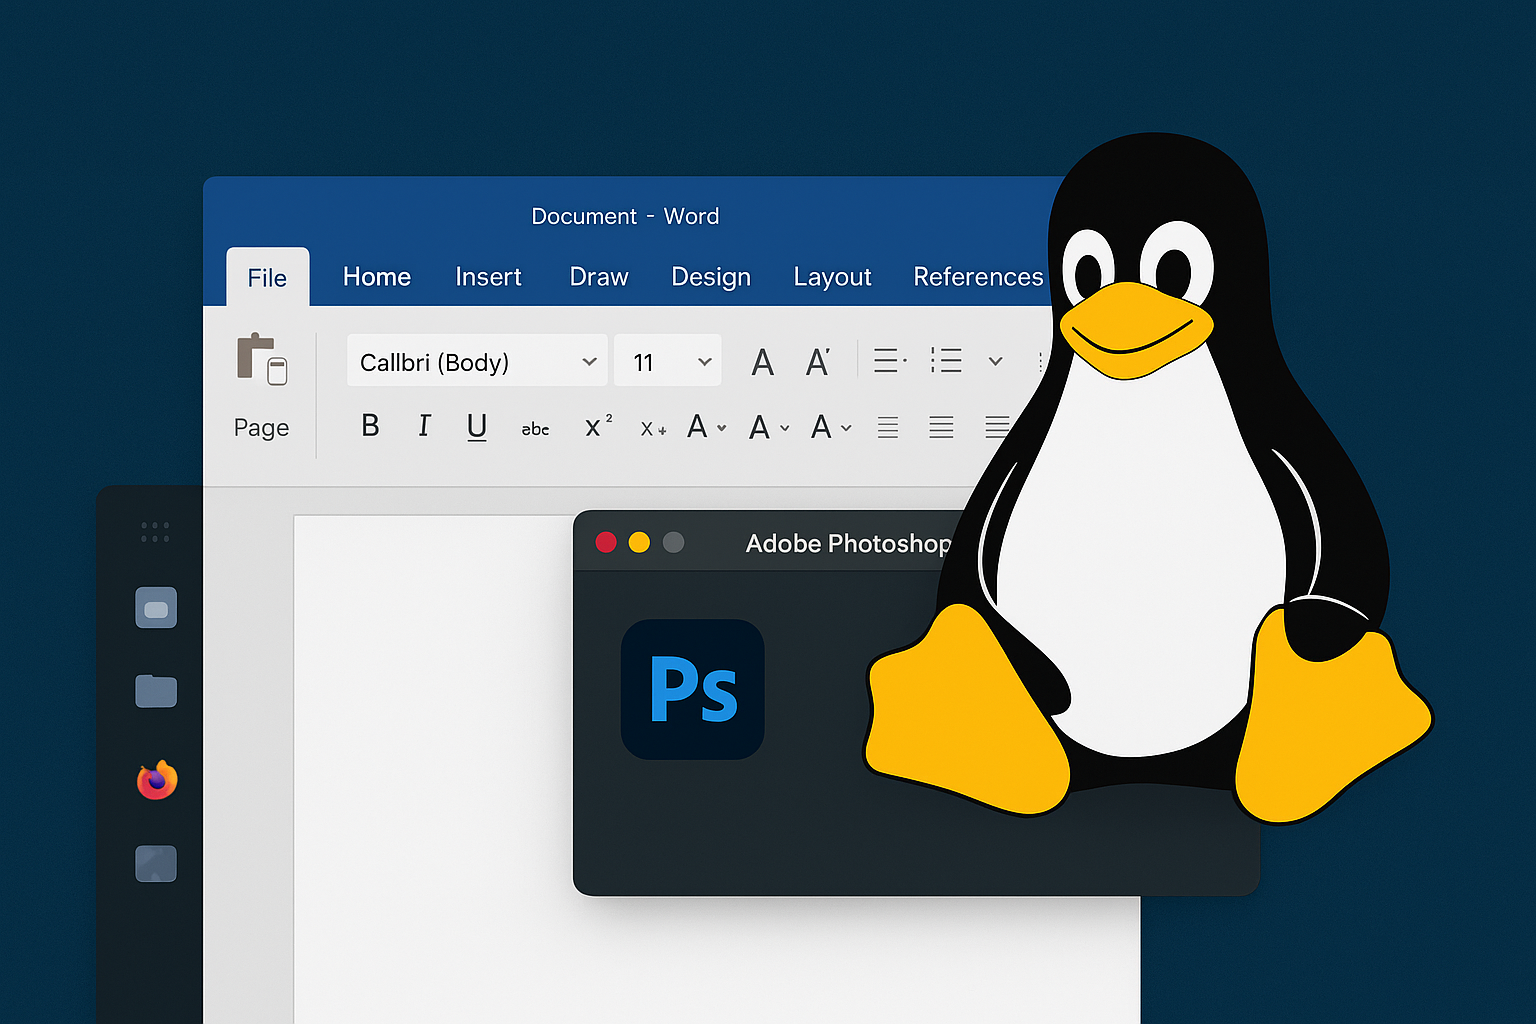This screenshot has height=1024, width=1536.
Task: Open the Files folder in dock
Action: (156, 690)
